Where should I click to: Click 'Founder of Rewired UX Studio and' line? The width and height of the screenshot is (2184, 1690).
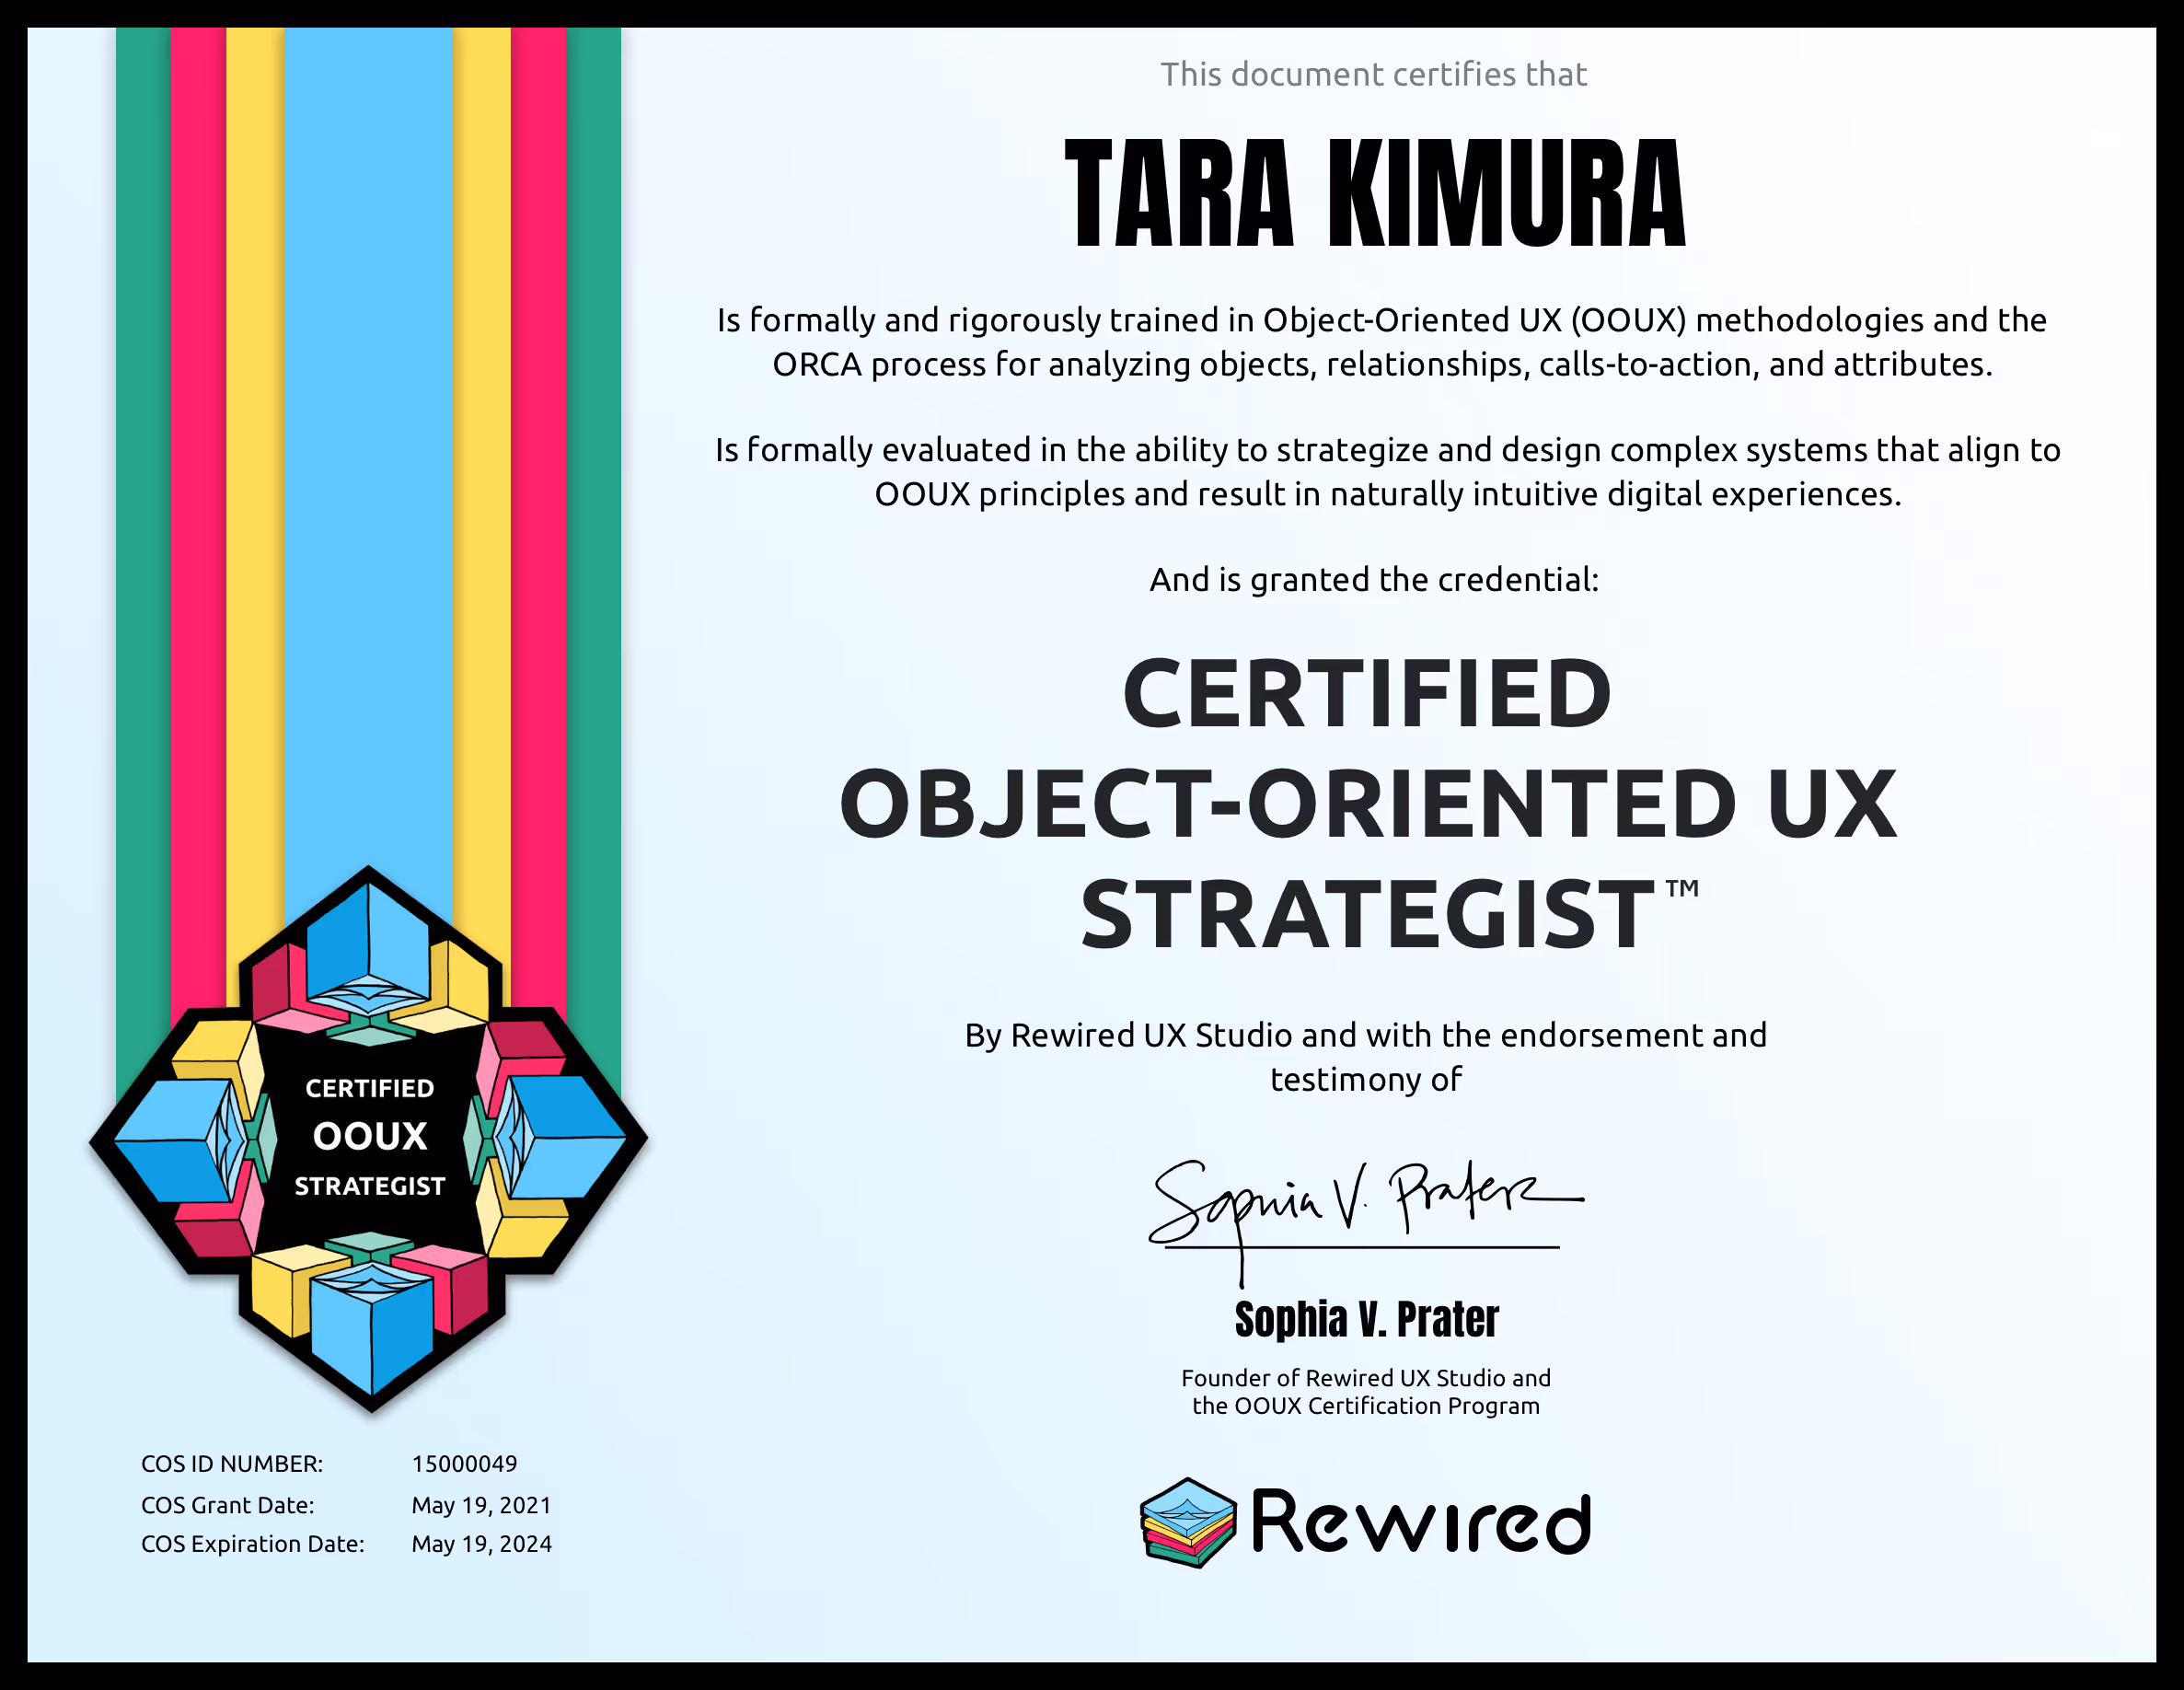pyautogui.click(x=1366, y=1378)
